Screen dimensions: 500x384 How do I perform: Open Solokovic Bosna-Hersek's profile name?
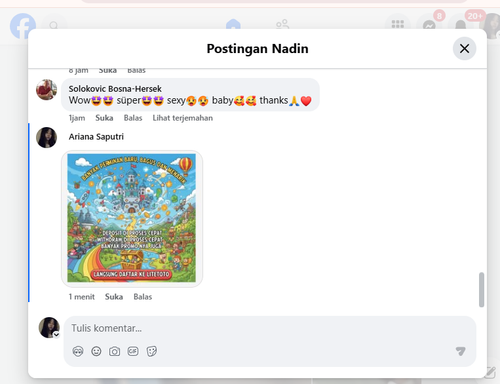tap(115, 89)
